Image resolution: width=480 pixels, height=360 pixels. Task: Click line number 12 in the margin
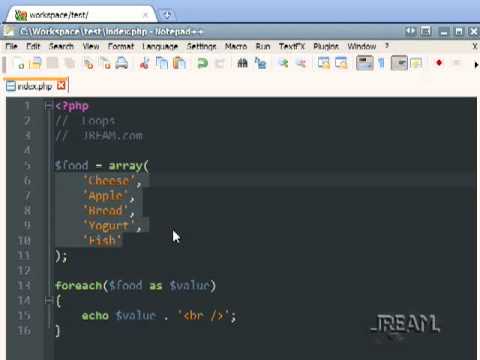[24, 270]
